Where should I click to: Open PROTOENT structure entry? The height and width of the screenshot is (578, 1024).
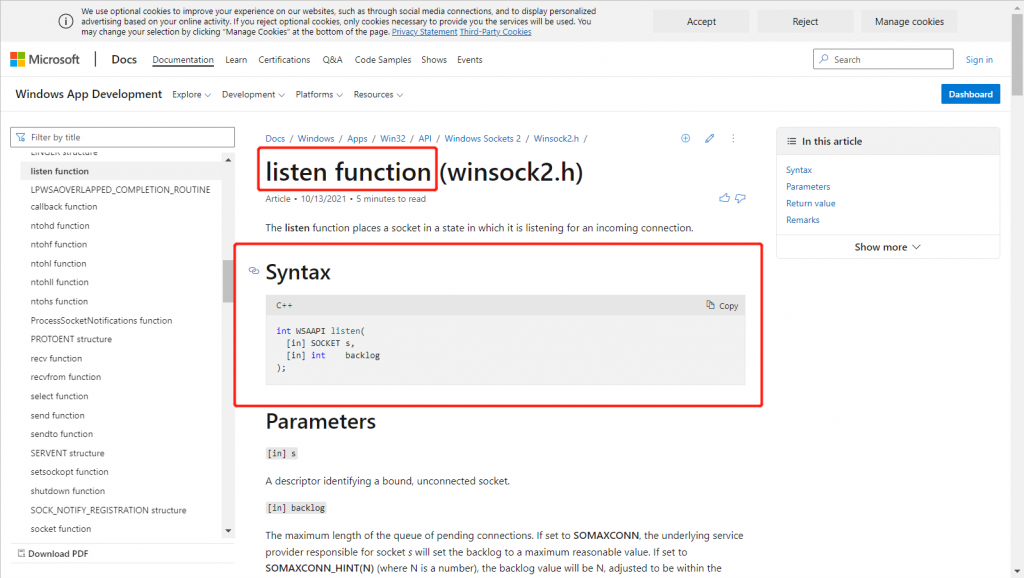pos(71,339)
